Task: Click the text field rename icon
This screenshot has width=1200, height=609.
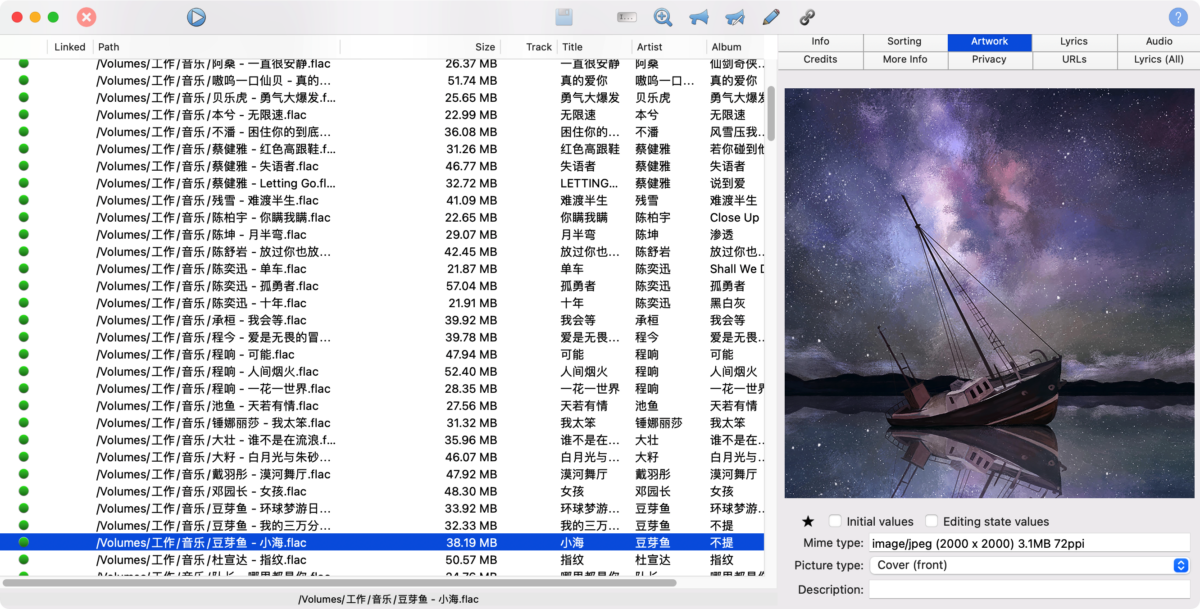Action: point(627,17)
